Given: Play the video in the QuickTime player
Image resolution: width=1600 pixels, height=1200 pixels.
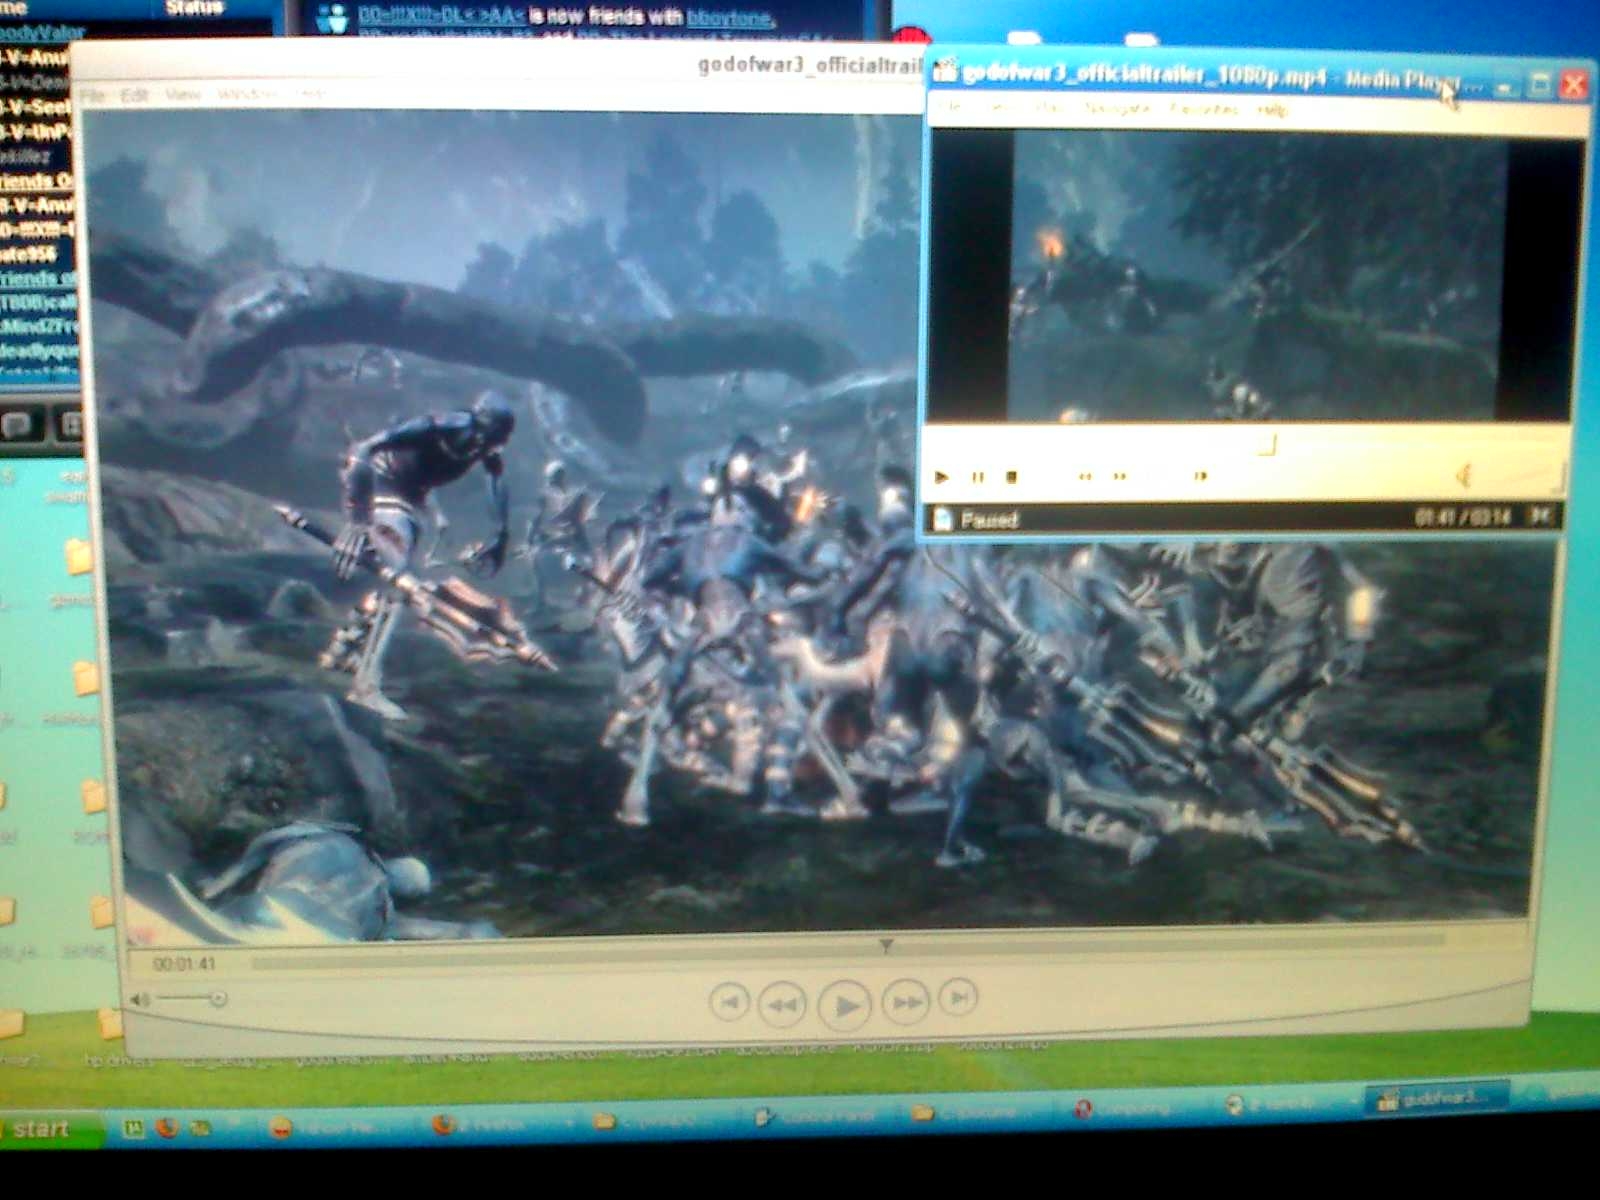Looking at the screenshot, I should [x=844, y=1004].
